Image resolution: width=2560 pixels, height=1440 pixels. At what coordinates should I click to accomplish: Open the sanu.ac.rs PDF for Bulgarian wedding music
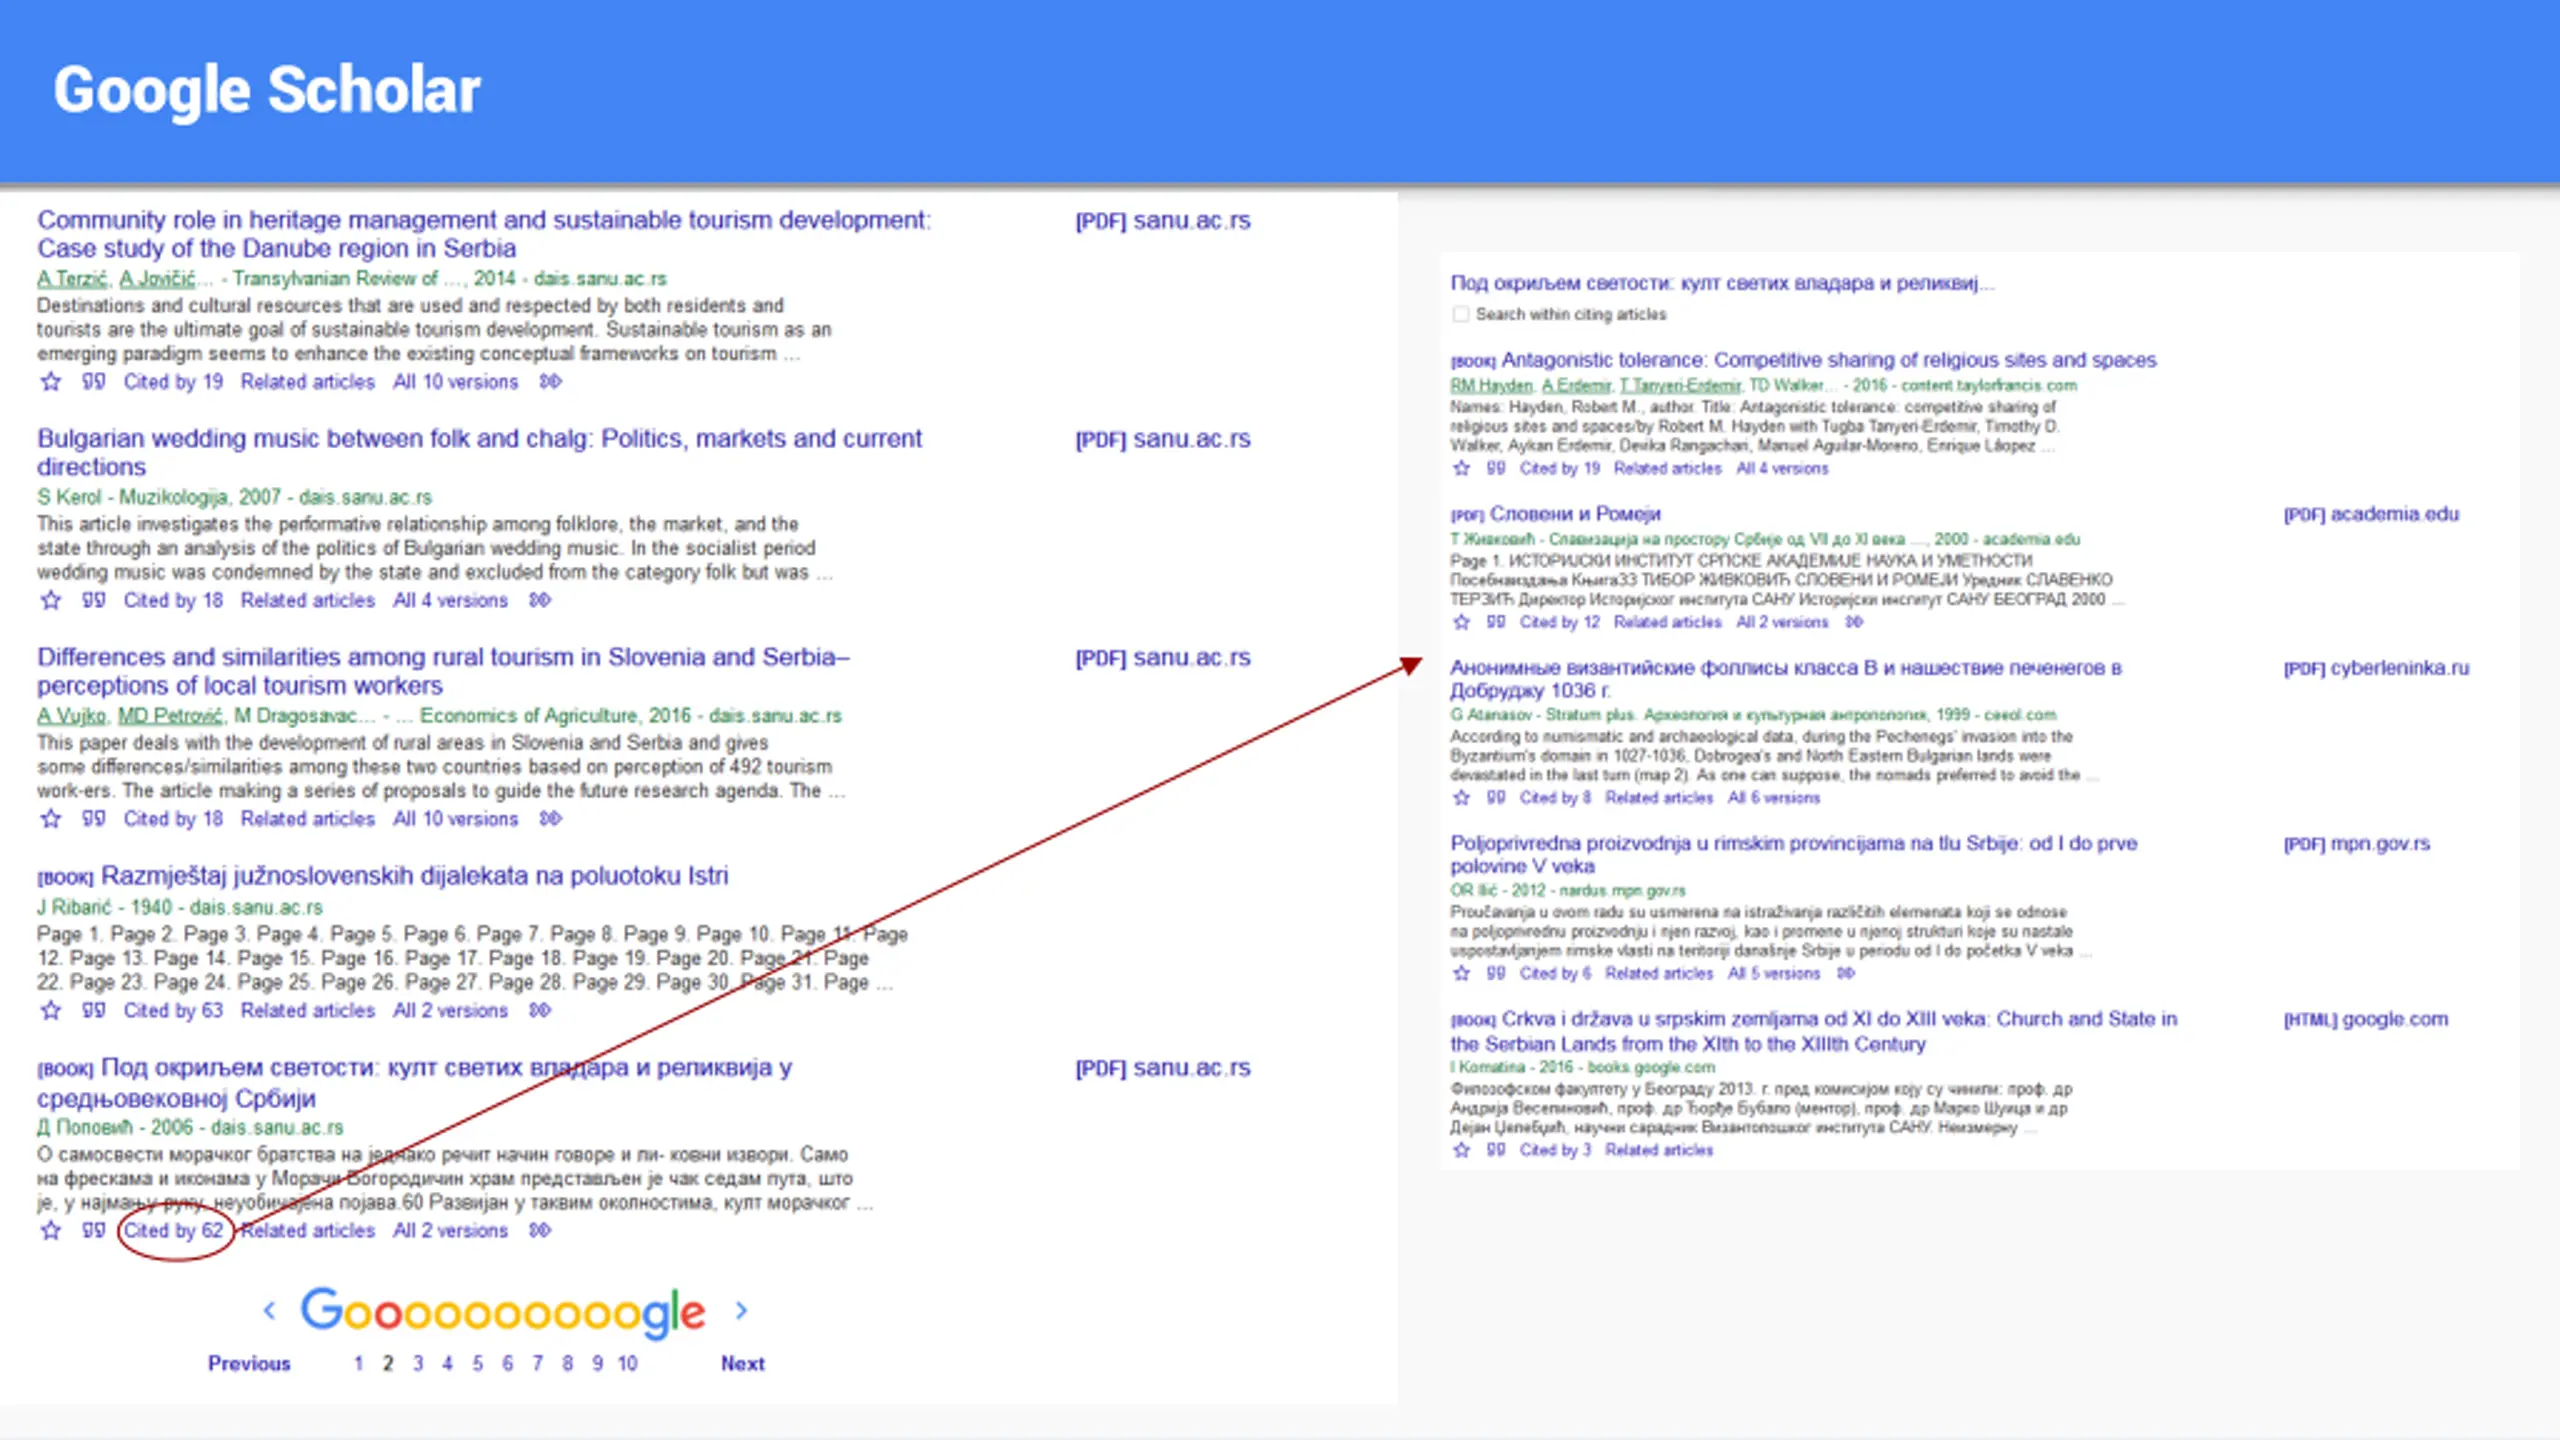[x=1163, y=440]
